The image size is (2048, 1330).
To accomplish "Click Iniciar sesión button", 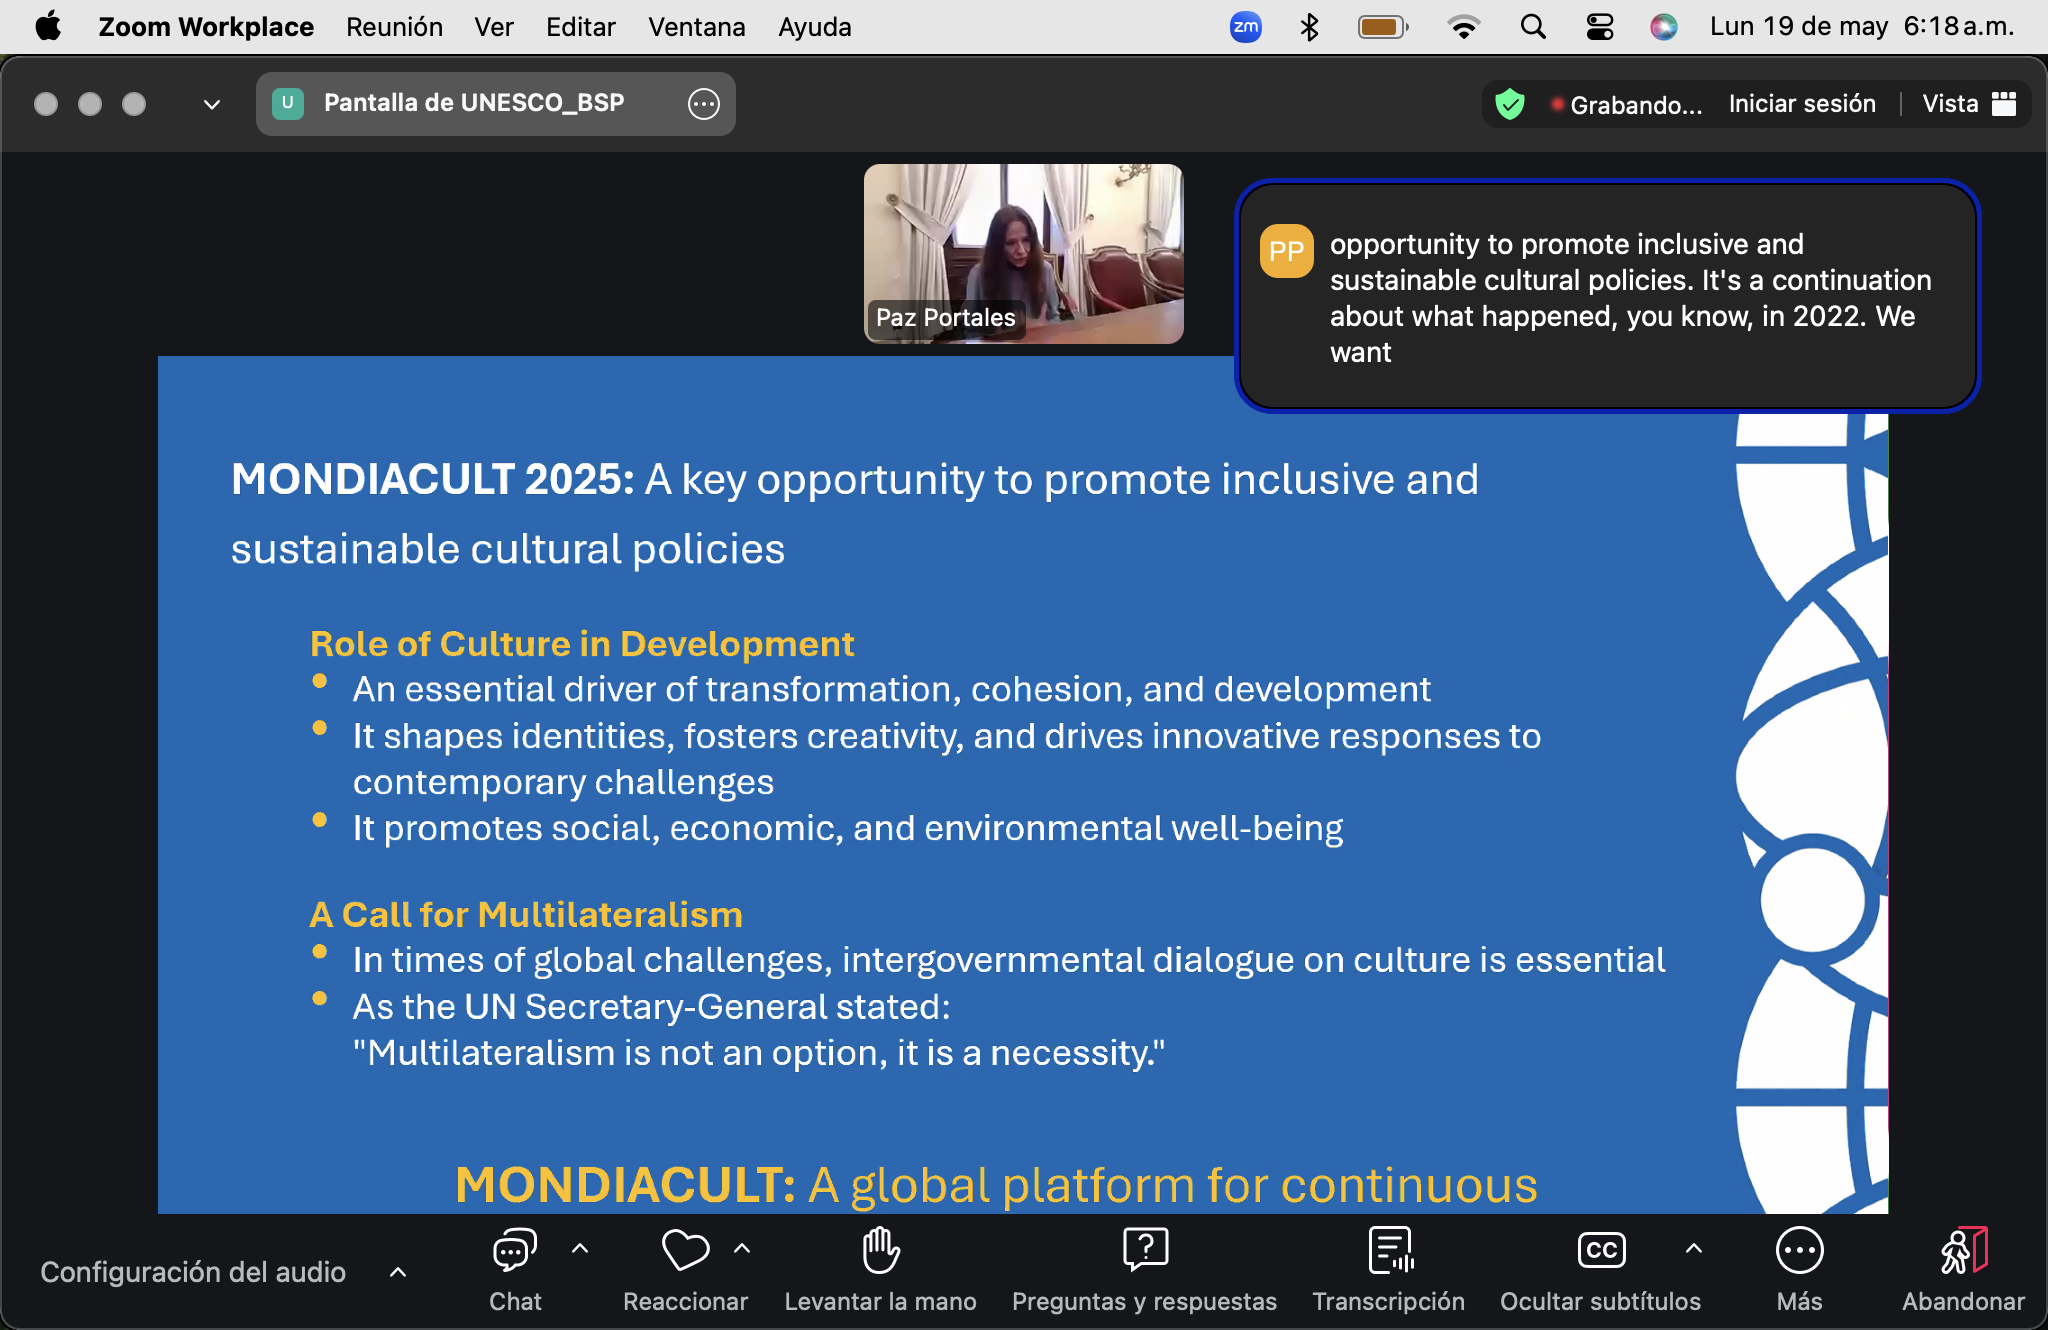I will [x=1801, y=104].
